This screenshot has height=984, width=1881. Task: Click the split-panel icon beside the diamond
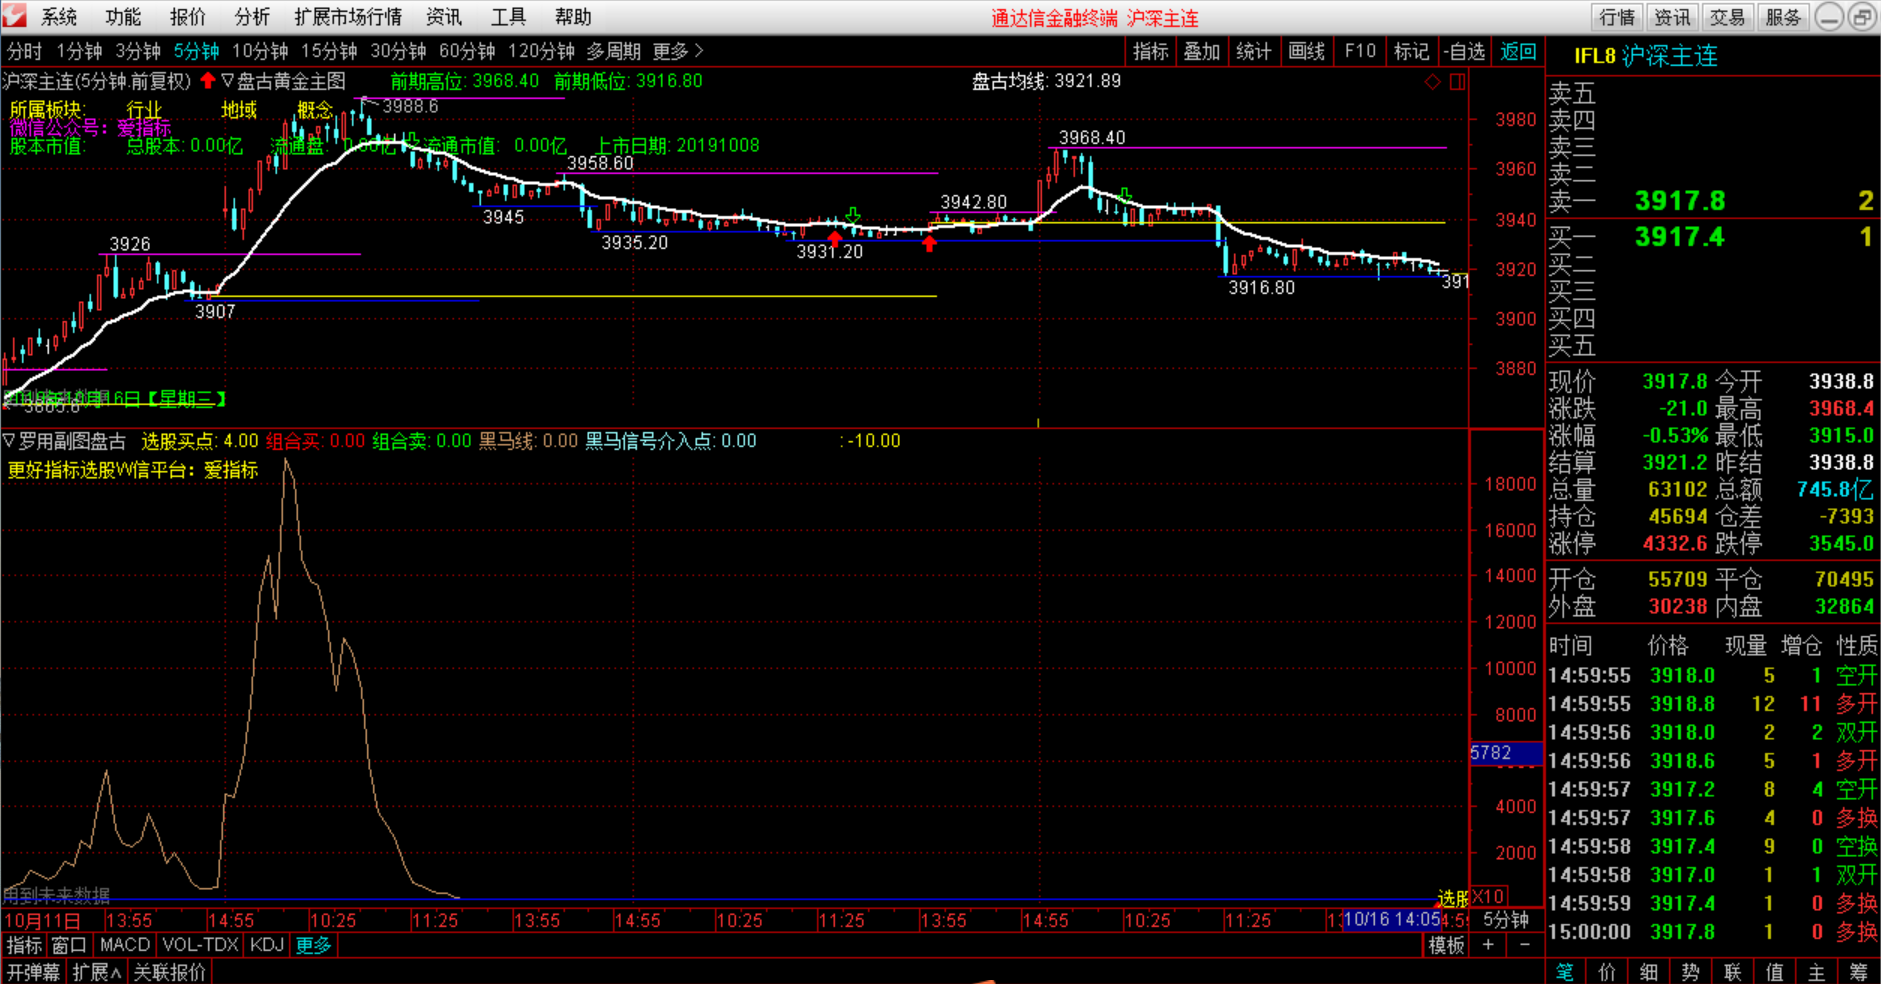pyautogui.click(x=1457, y=82)
